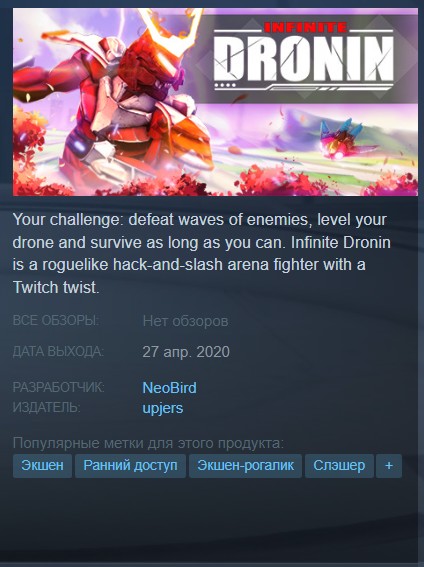Click the Twitch twist text in description

click(x=56, y=287)
